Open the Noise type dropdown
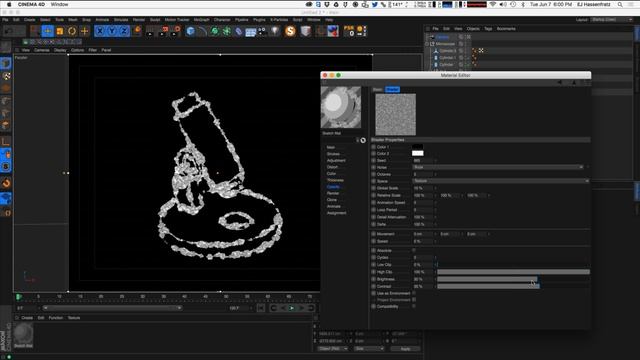Viewport: 640px width, 360px height. click(498, 167)
